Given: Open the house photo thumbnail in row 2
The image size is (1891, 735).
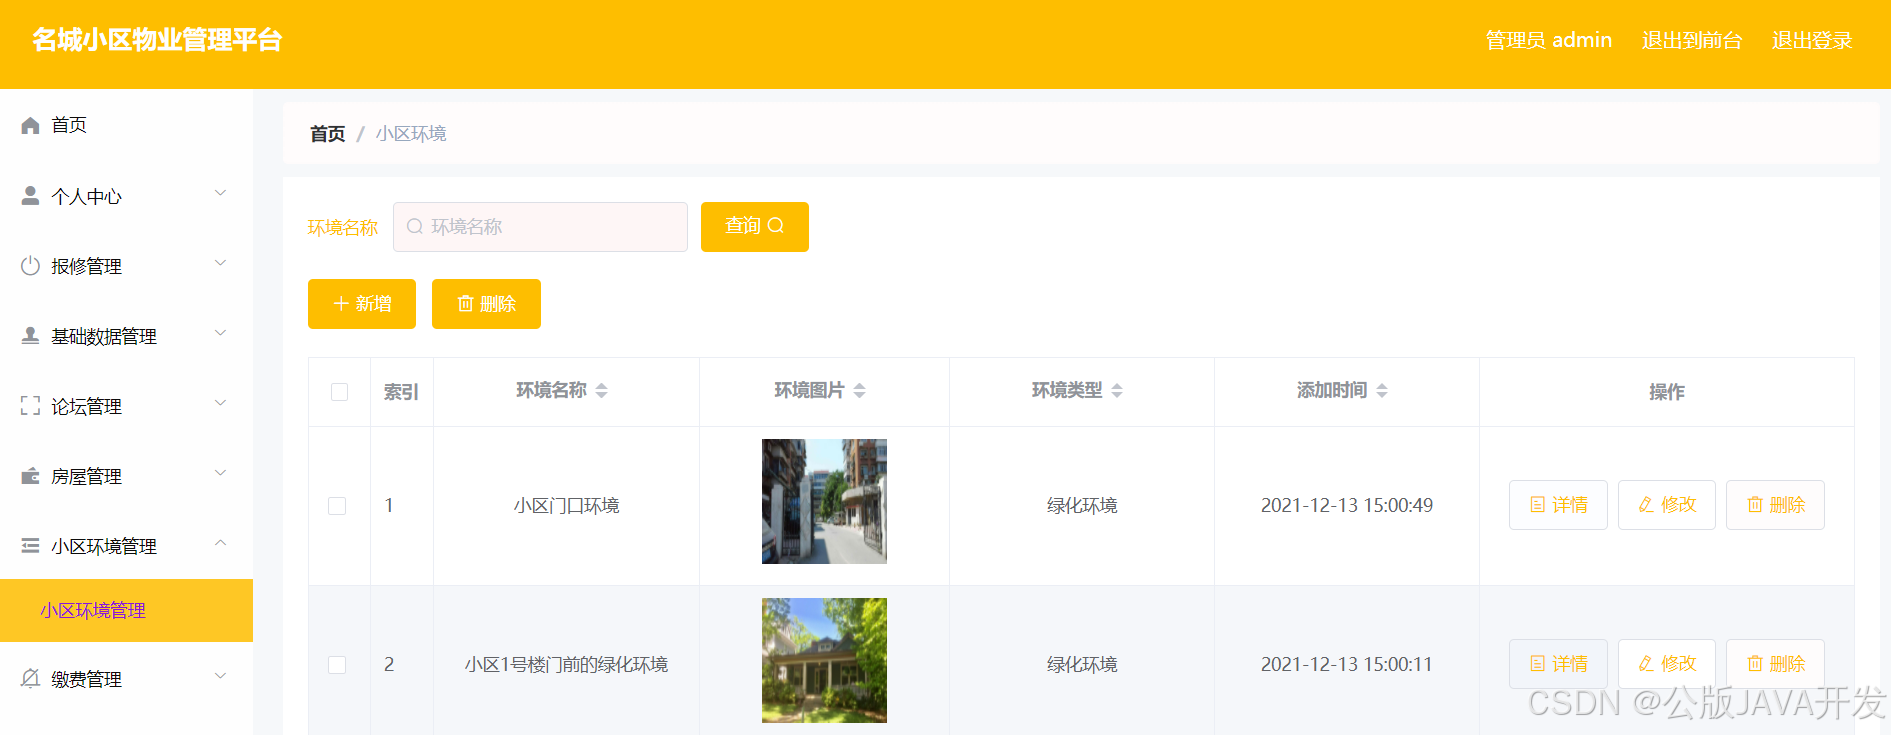Looking at the screenshot, I should [x=824, y=660].
